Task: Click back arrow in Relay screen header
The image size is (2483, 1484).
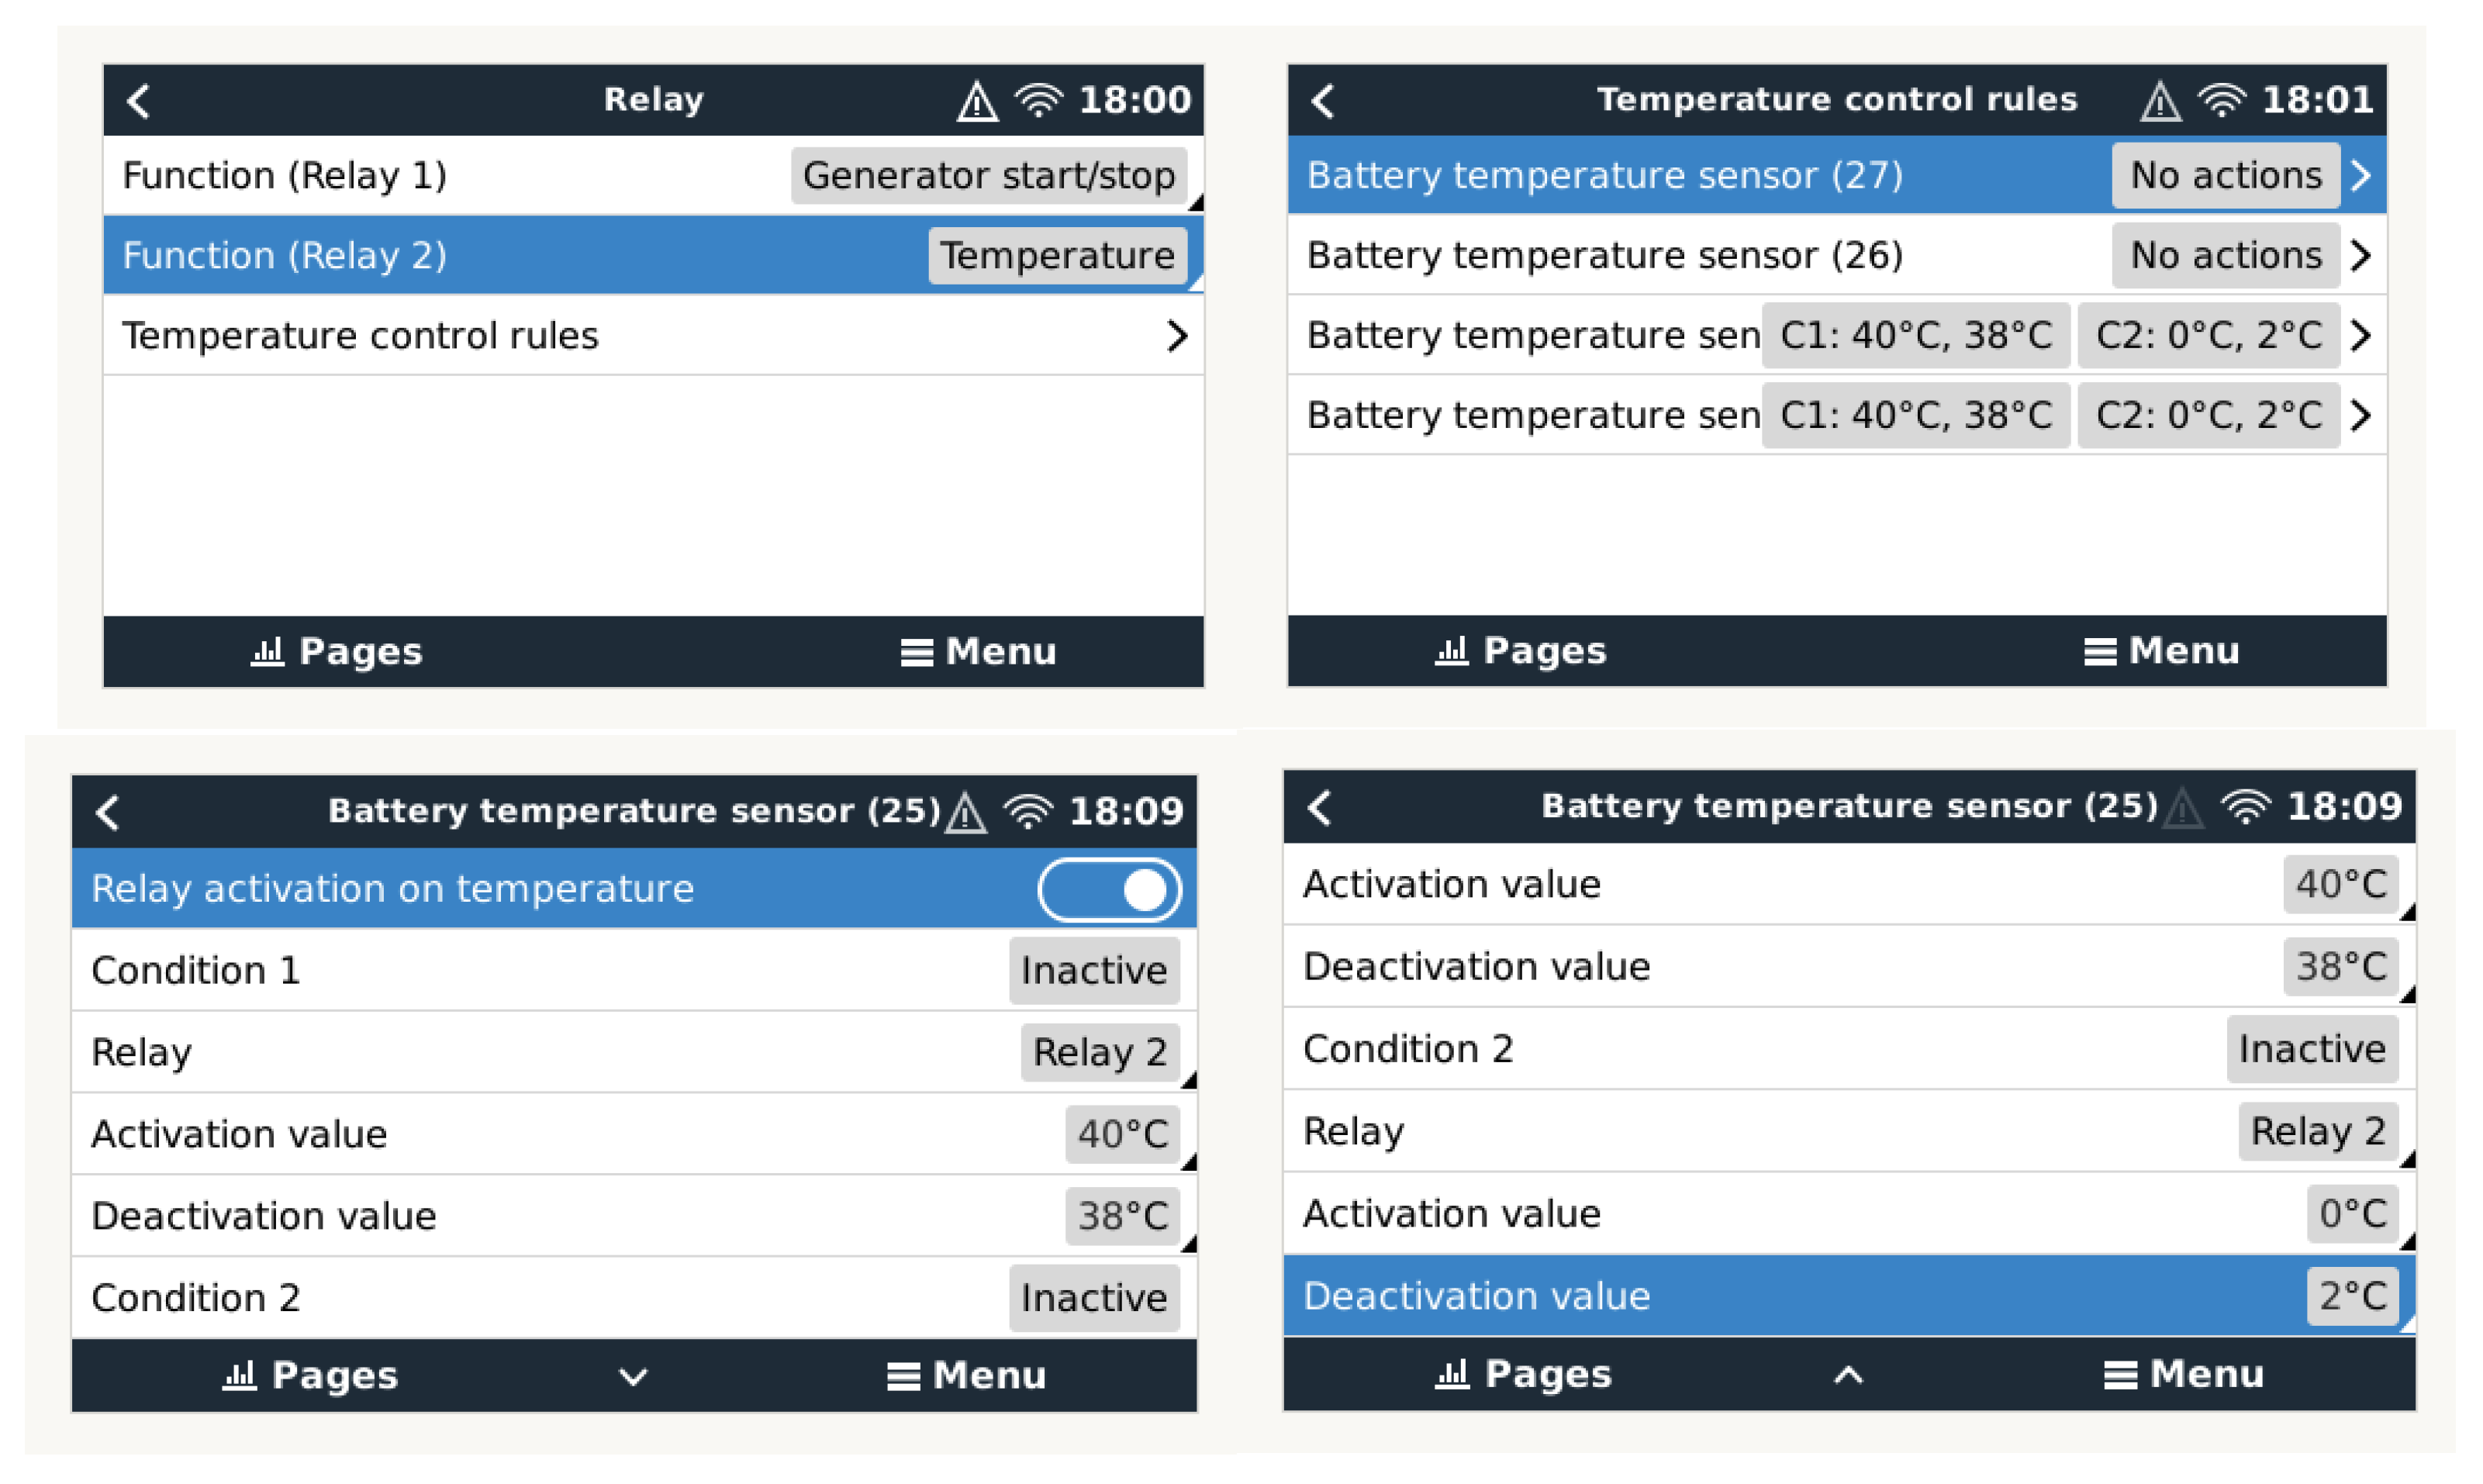Action: point(139,101)
